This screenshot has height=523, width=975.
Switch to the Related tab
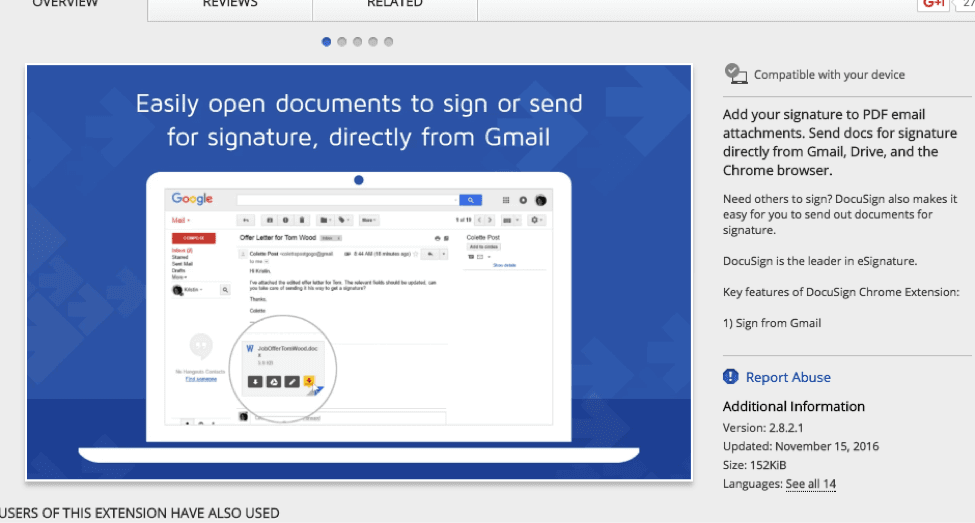394,4
